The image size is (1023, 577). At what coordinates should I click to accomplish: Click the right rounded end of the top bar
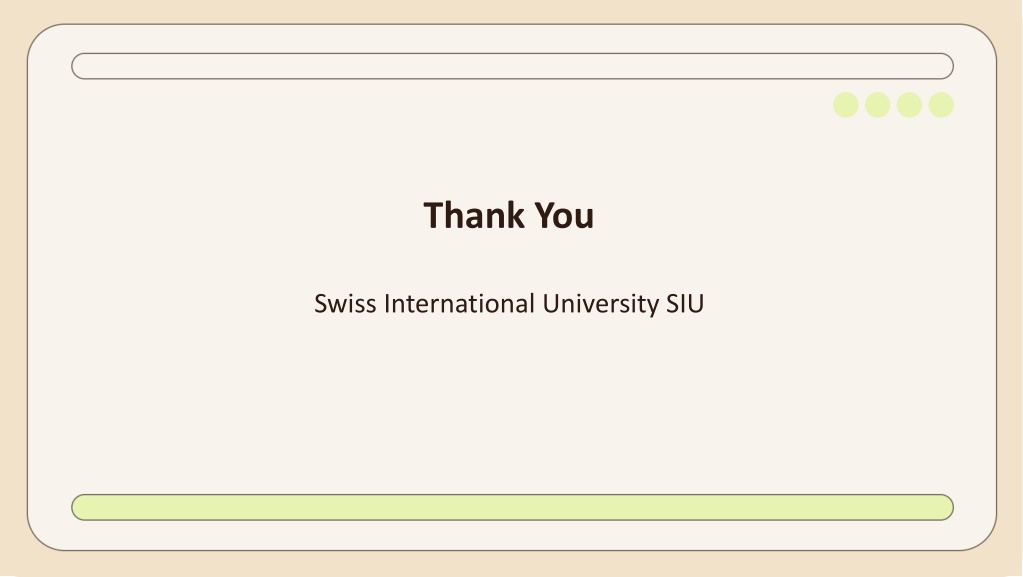point(941,66)
